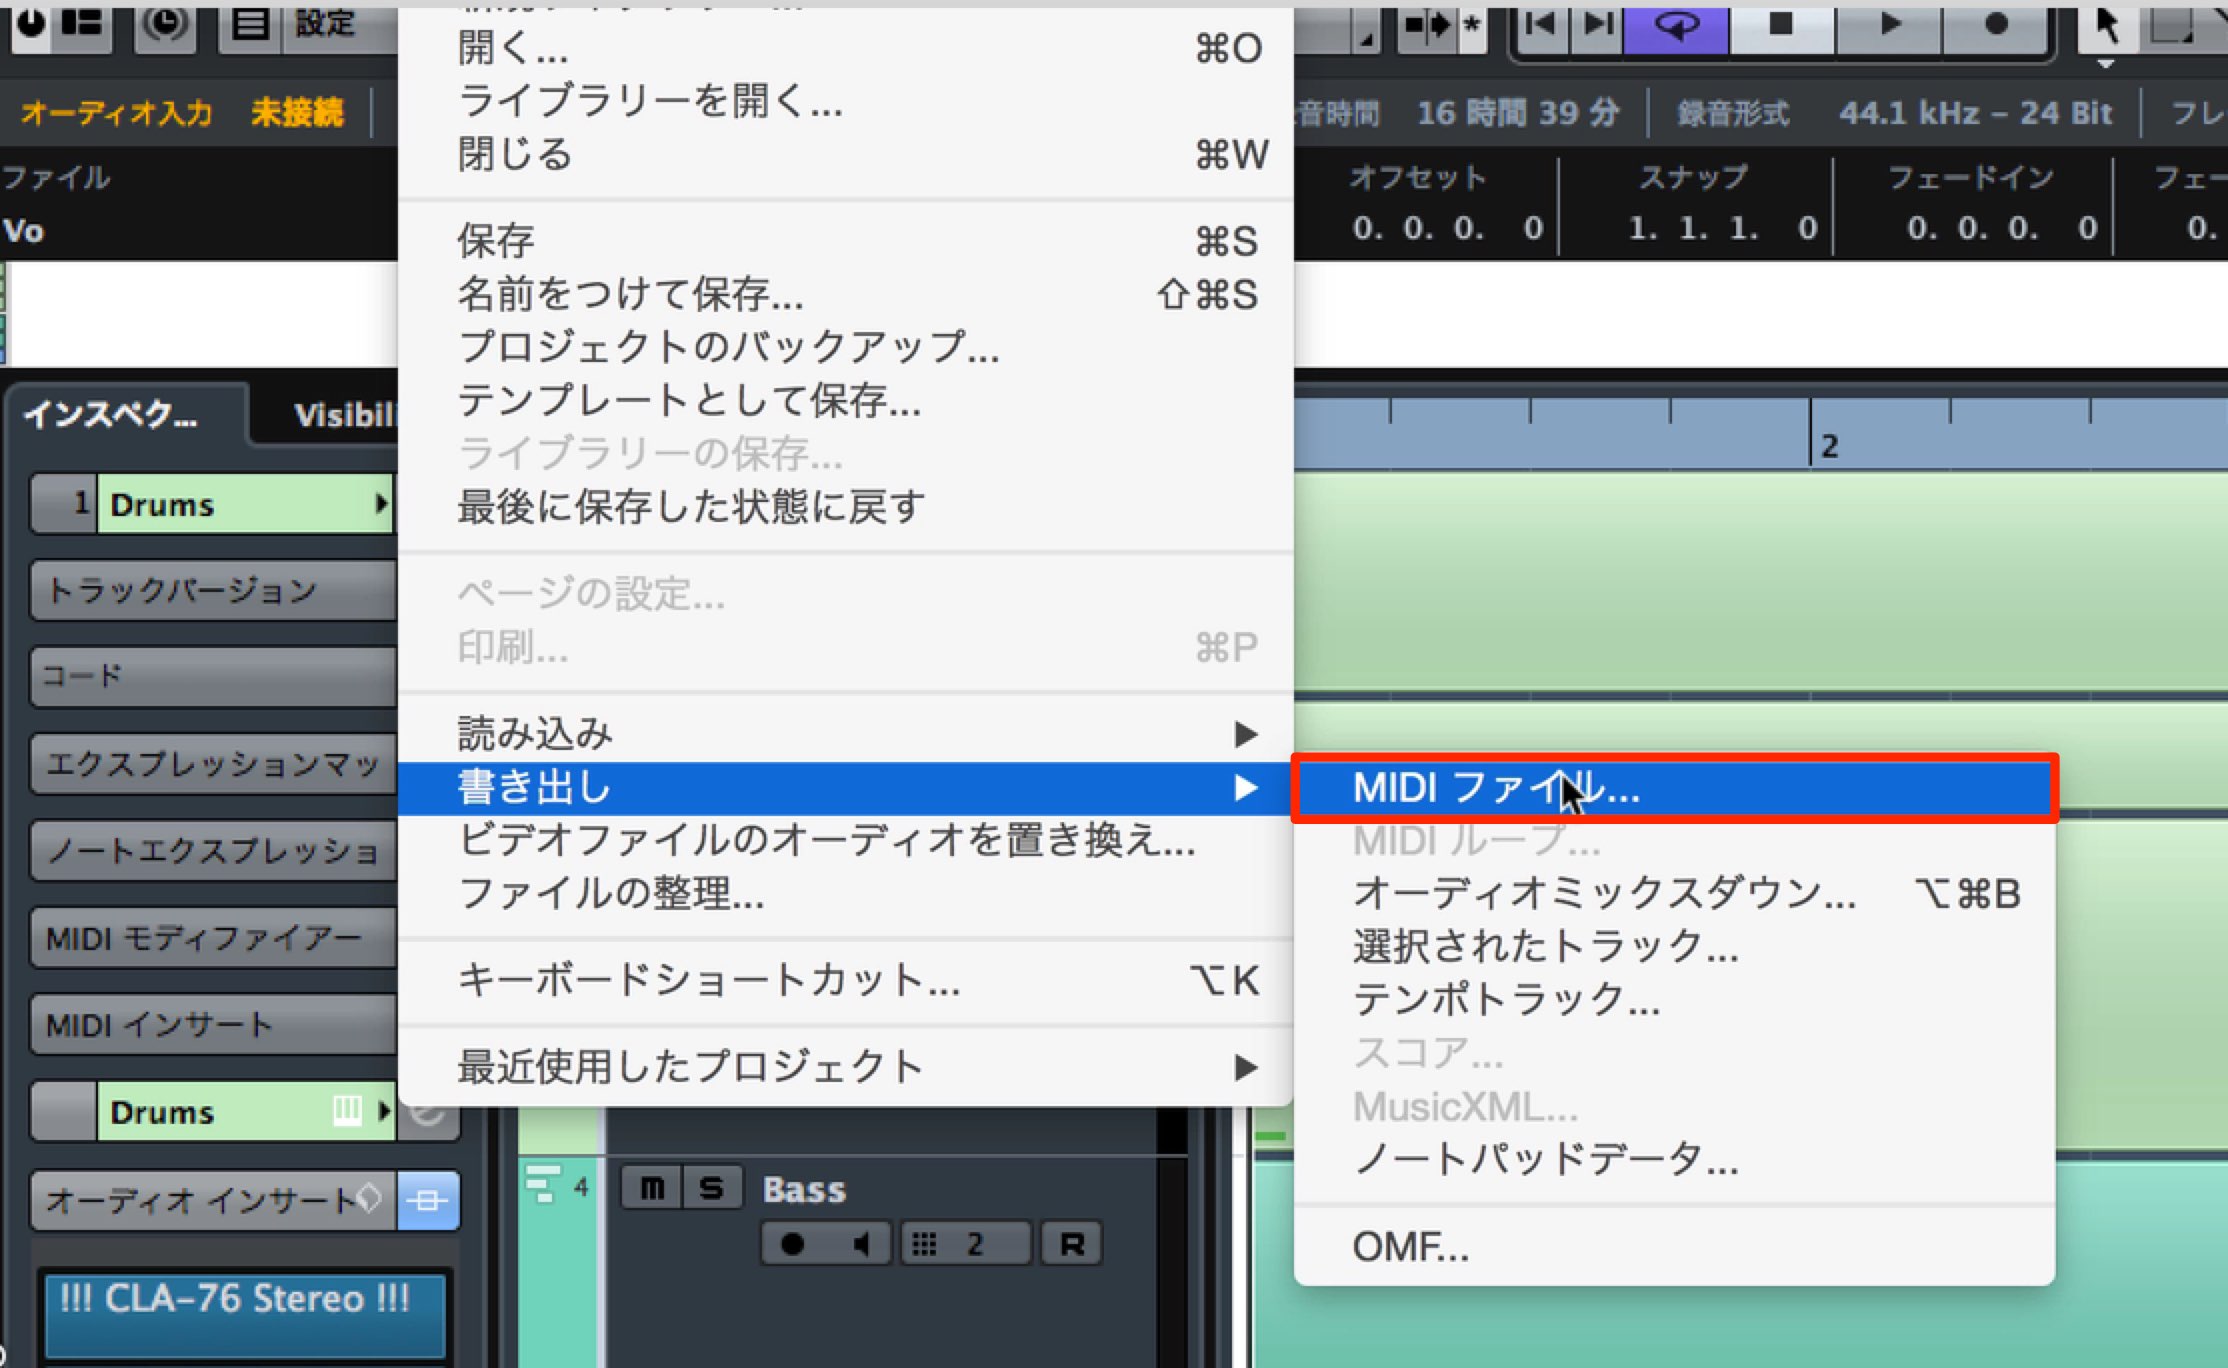Screen dimensions: 2228x1368
Task: Click the lanes grid 2 control on Bass
Action: click(965, 1244)
